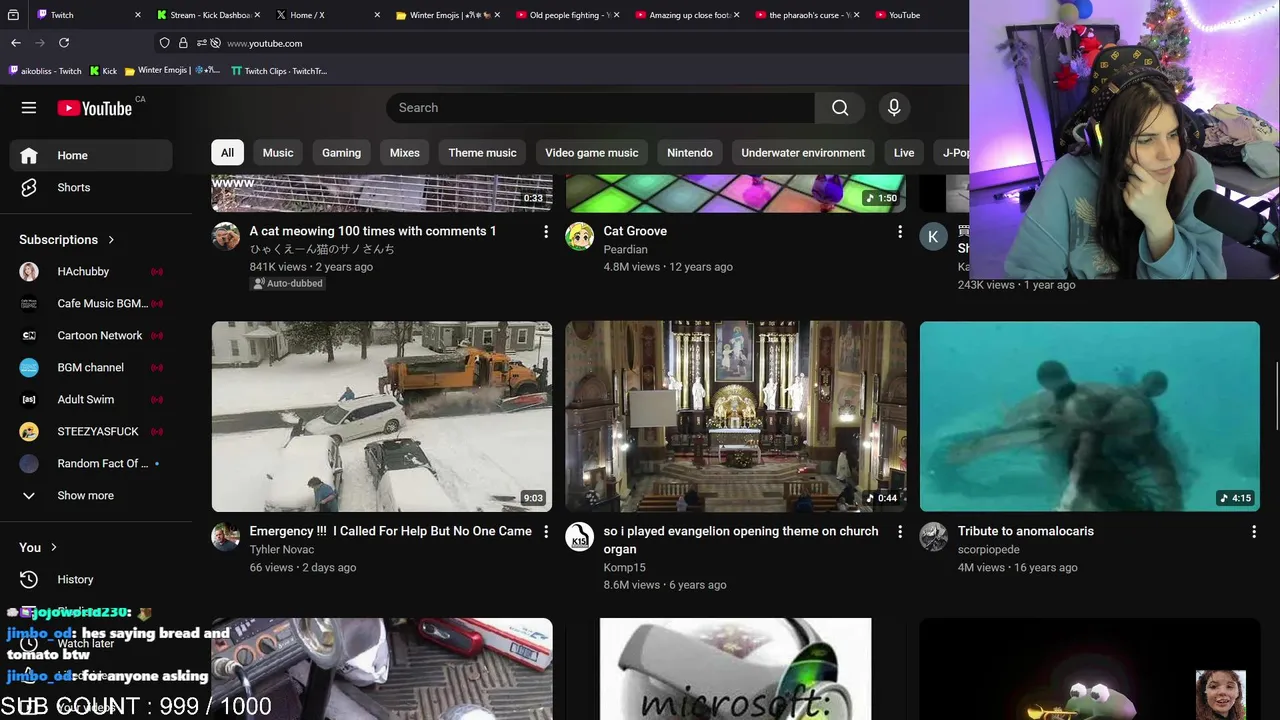Viewport: 1280px width, 720px height.
Task: Open Cafe Music BGM channel subscription
Action: (x=91, y=303)
